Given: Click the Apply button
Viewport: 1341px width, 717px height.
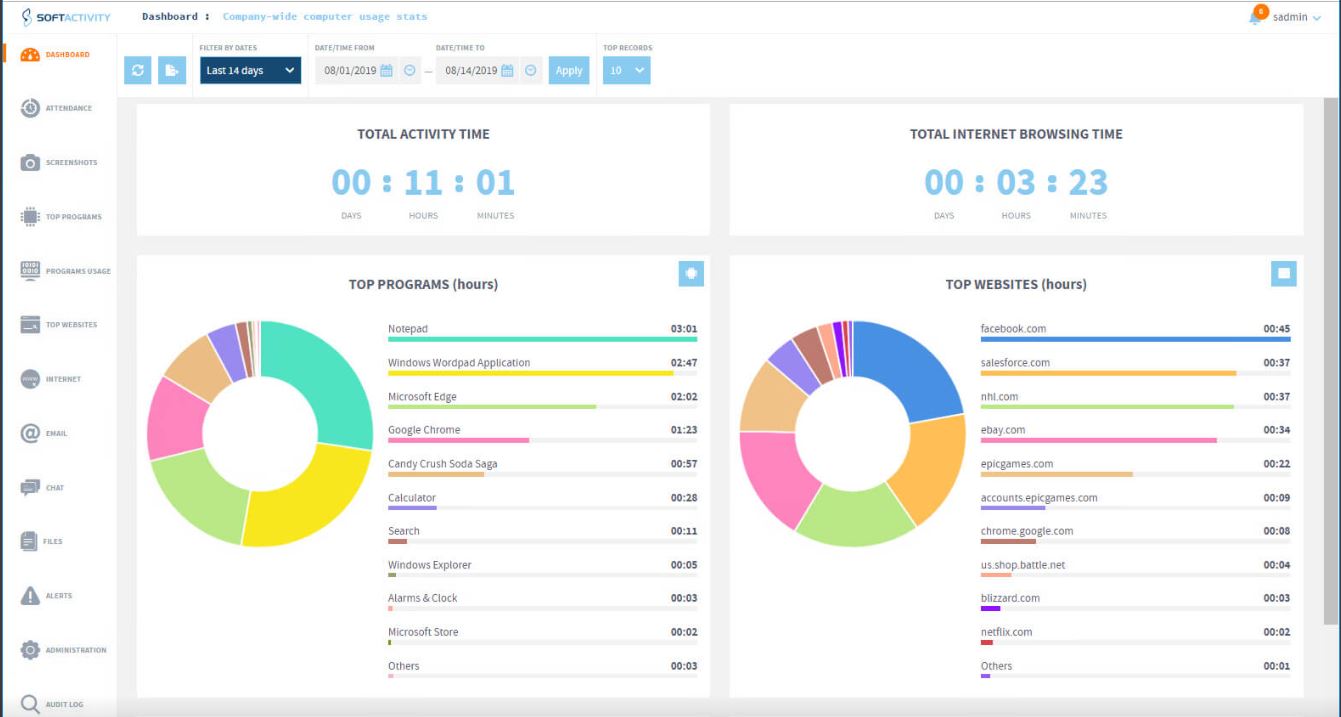Looking at the screenshot, I should tap(569, 70).
